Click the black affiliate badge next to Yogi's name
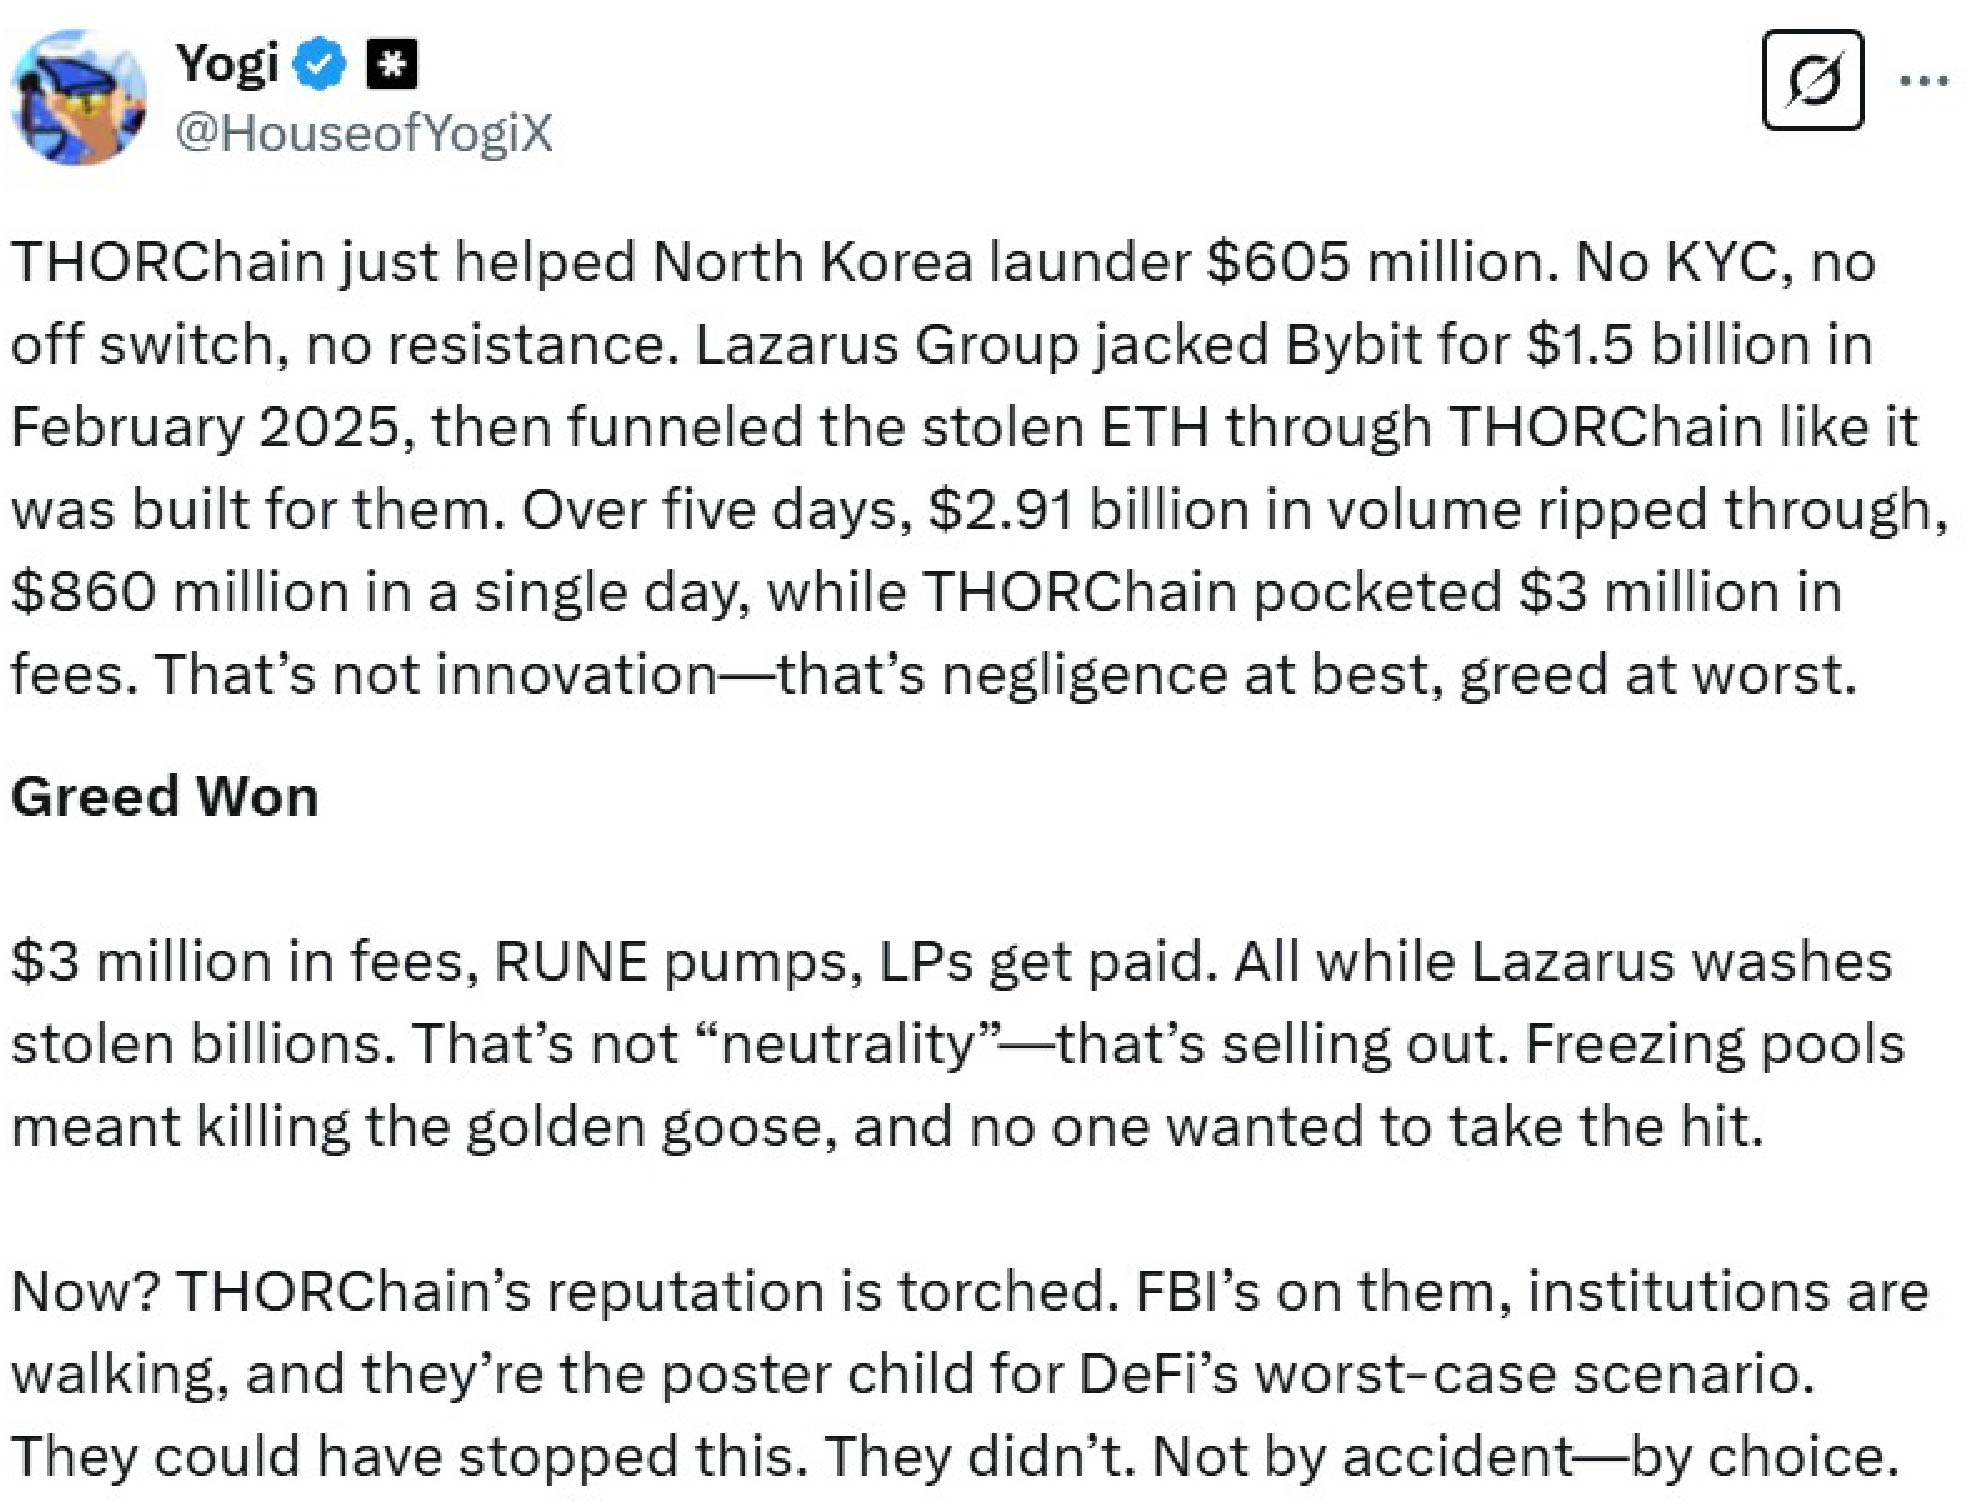 [390, 64]
